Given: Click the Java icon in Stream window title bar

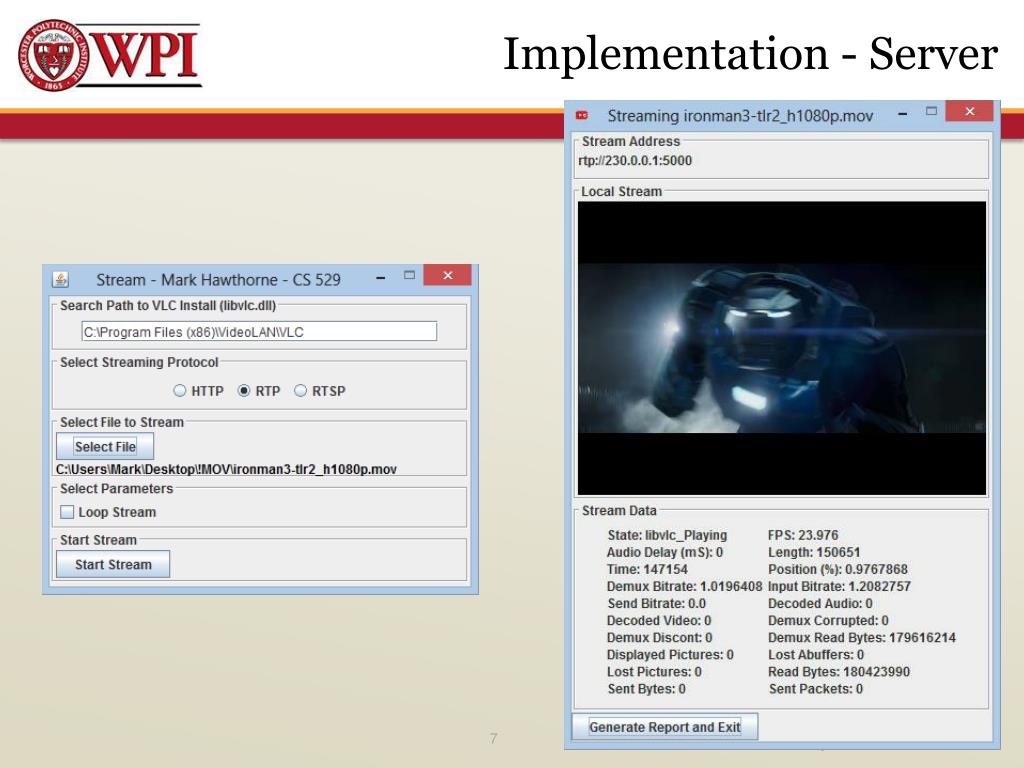Looking at the screenshot, I should pos(61,280).
